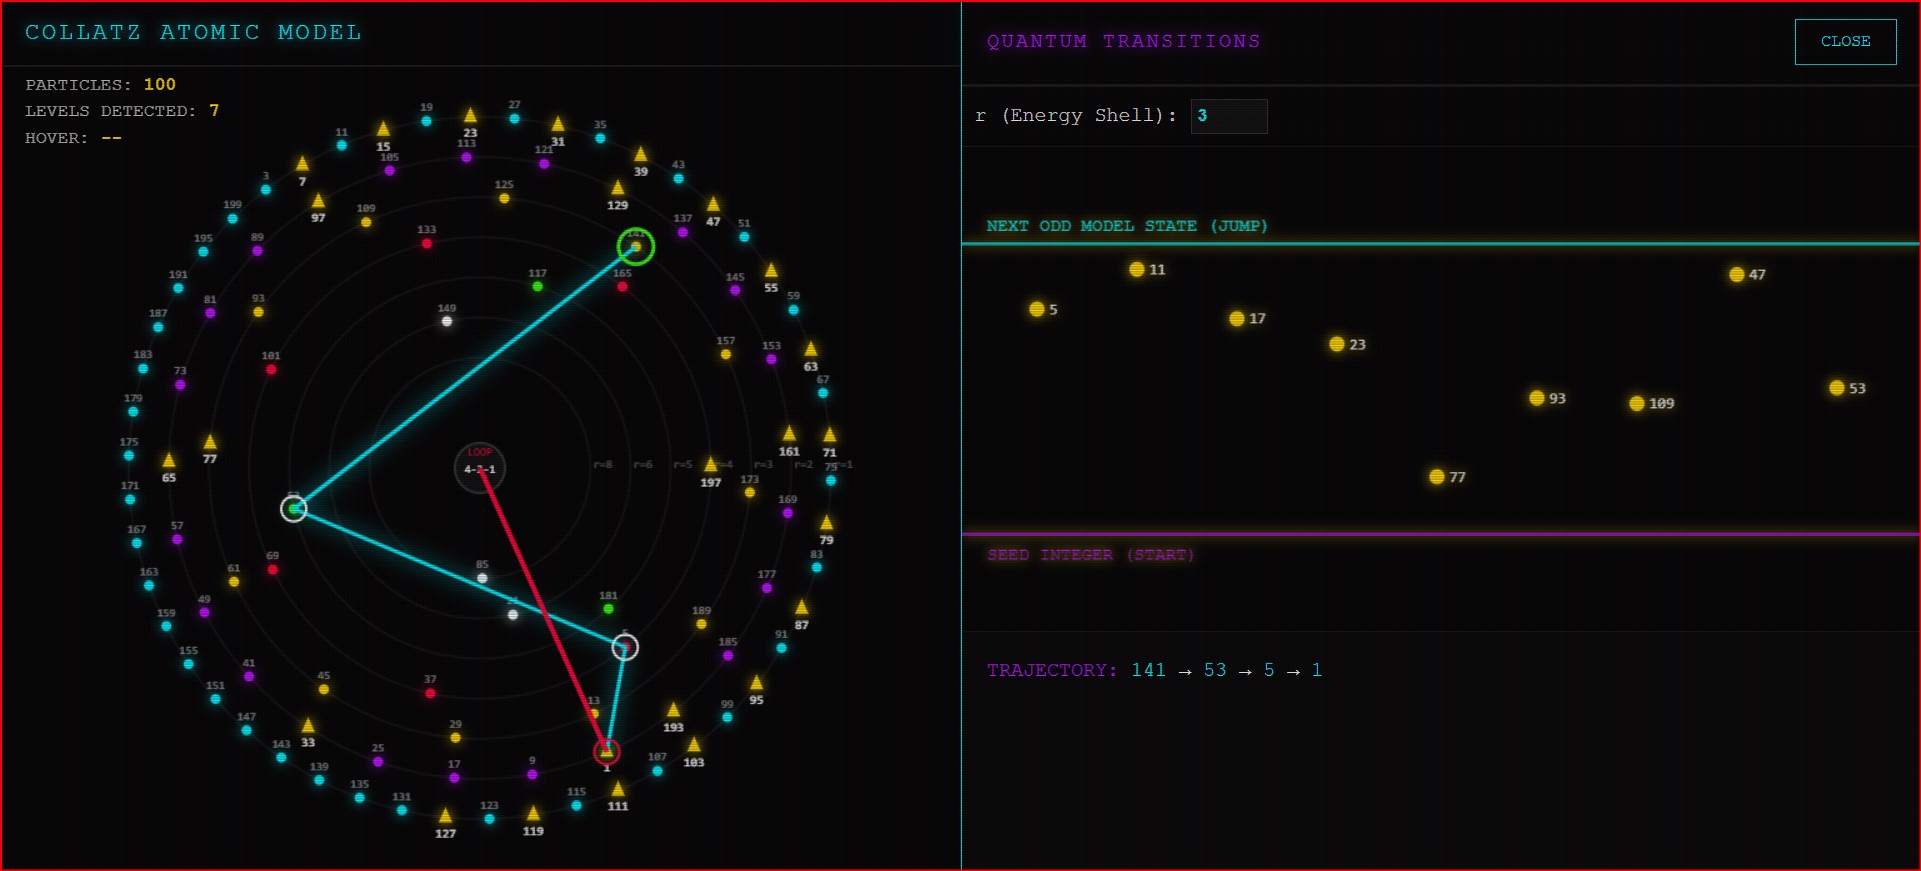Choose yellow node 109 in jump panel
1921x871 pixels.
(x=1637, y=404)
